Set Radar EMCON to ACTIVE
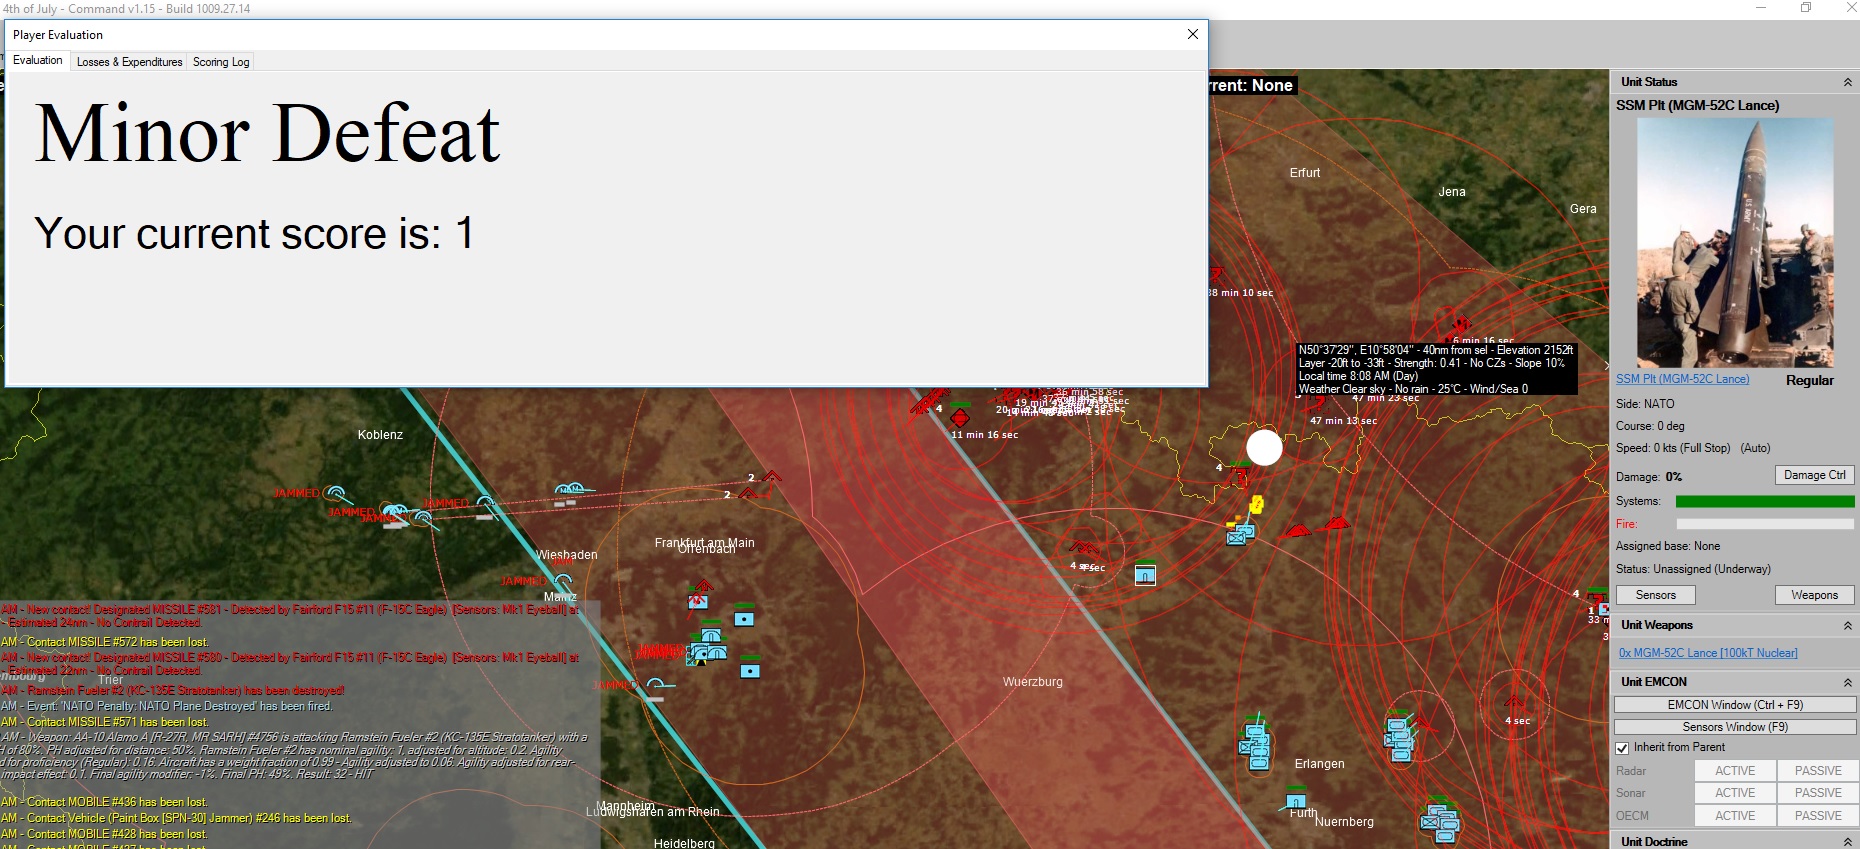The height and width of the screenshot is (849, 1860). coord(1735,771)
